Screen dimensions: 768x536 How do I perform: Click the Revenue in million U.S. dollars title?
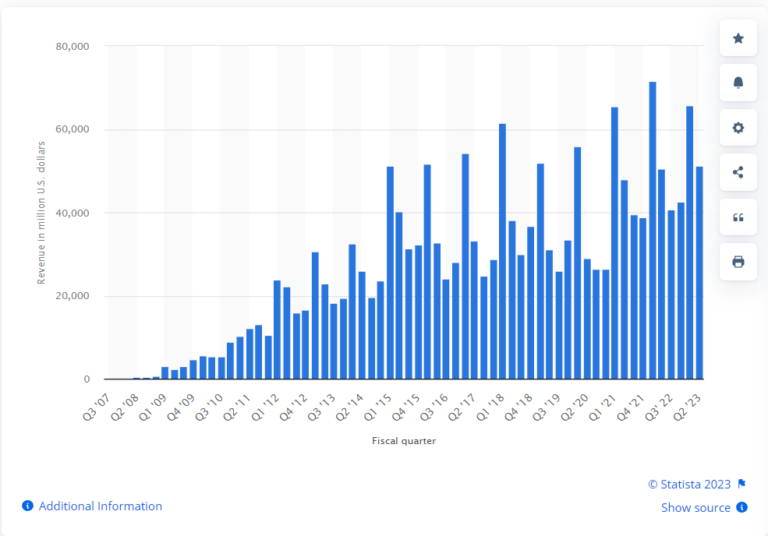(x=42, y=213)
